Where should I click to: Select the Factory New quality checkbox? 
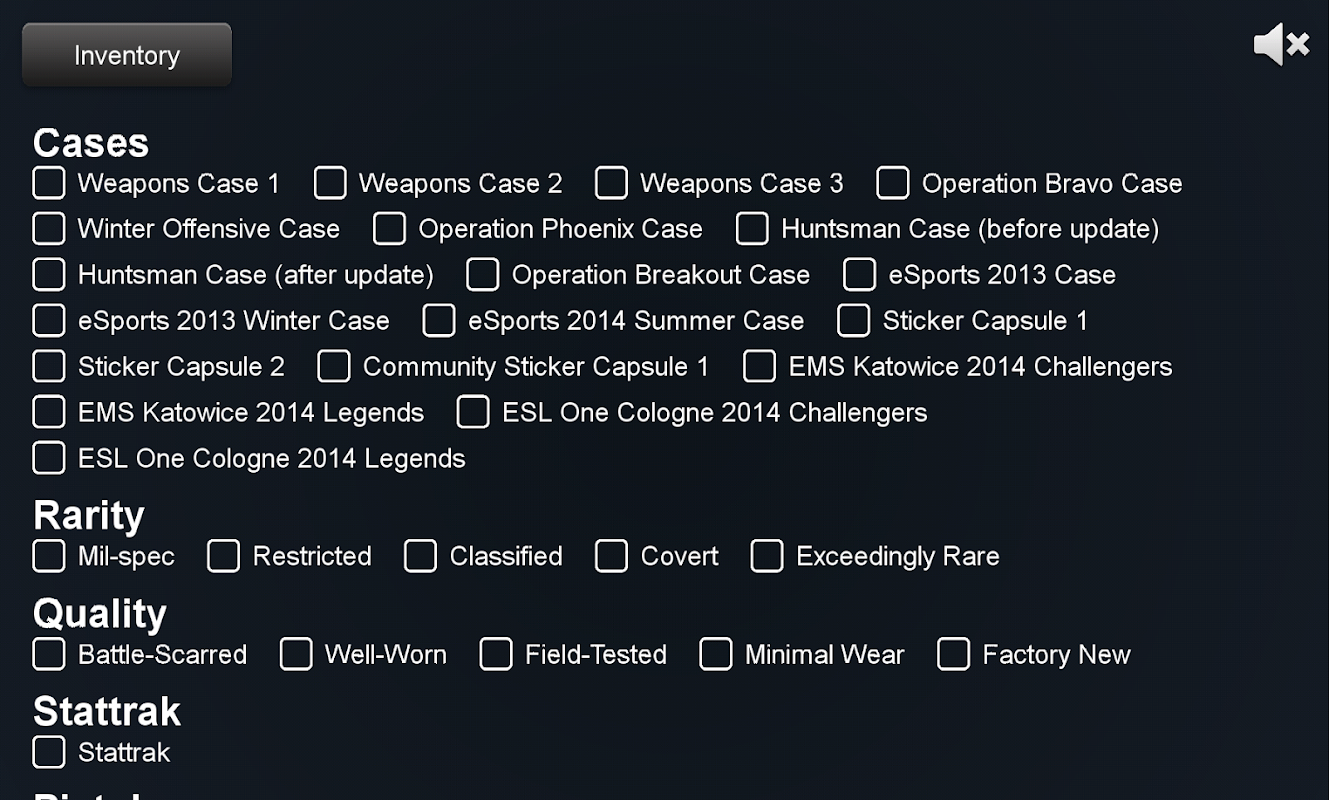click(954, 654)
